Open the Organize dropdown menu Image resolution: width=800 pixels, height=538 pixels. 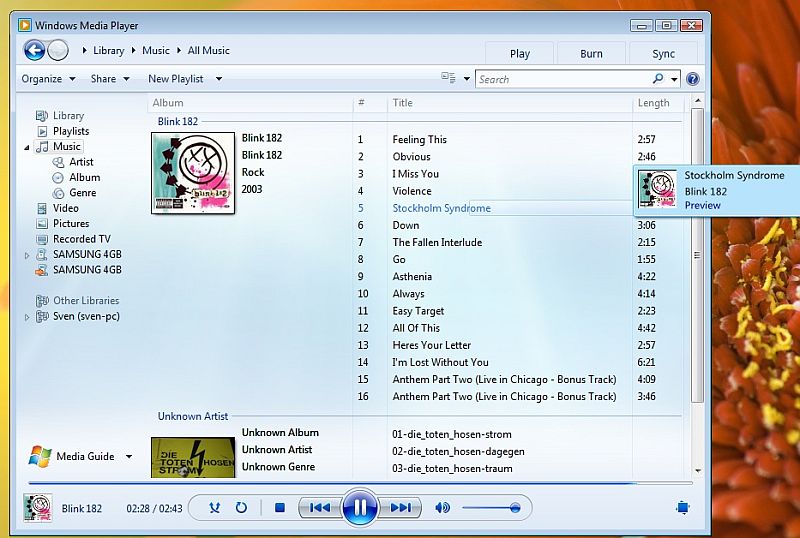tap(48, 79)
